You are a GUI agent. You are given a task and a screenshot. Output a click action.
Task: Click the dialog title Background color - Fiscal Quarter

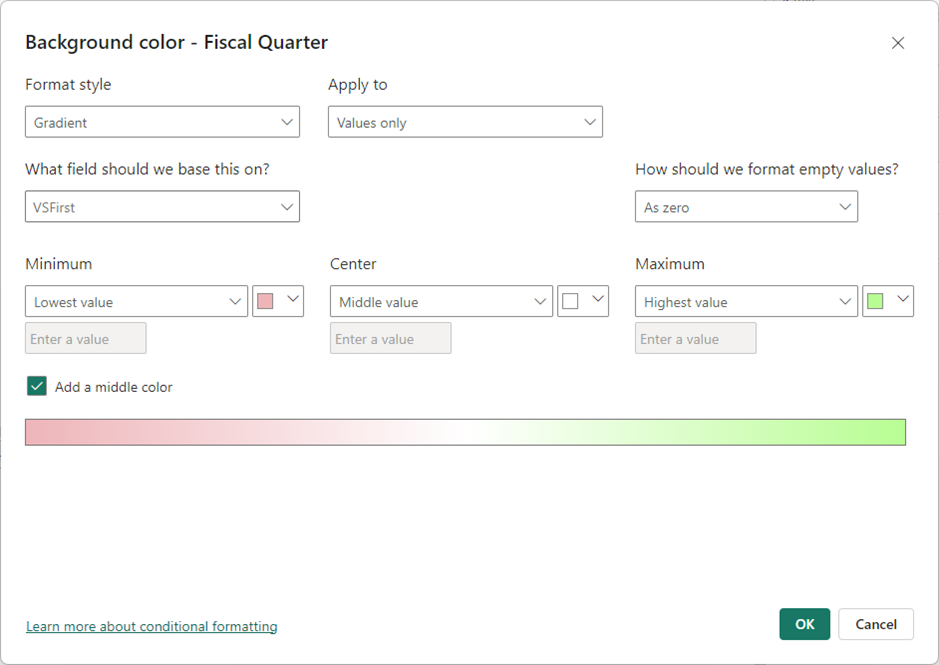(x=177, y=43)
